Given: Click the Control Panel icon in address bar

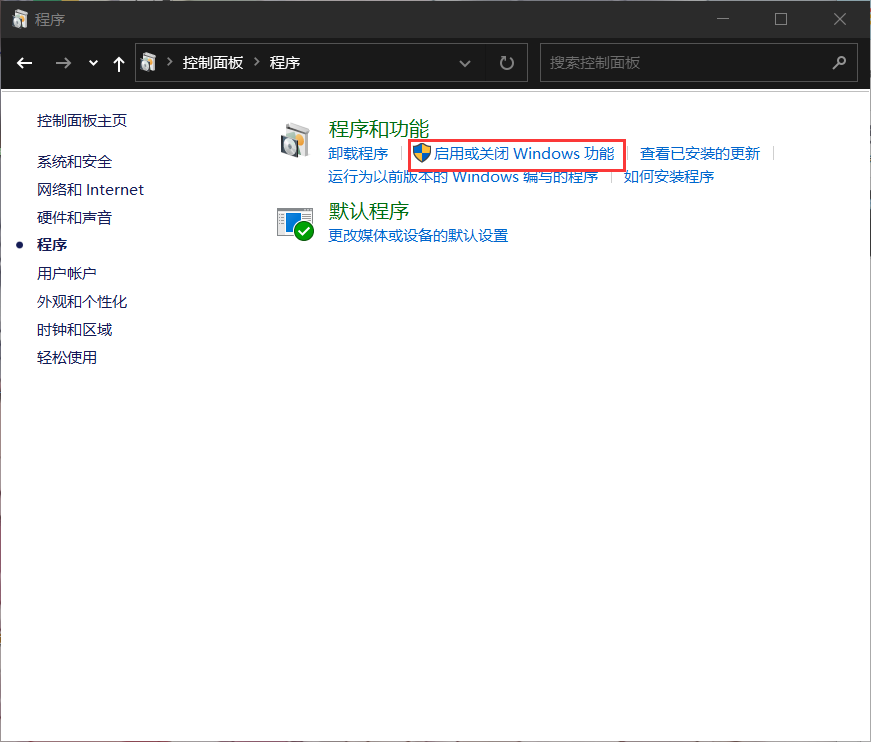Looking at the screenshot, I should (148, 62).
